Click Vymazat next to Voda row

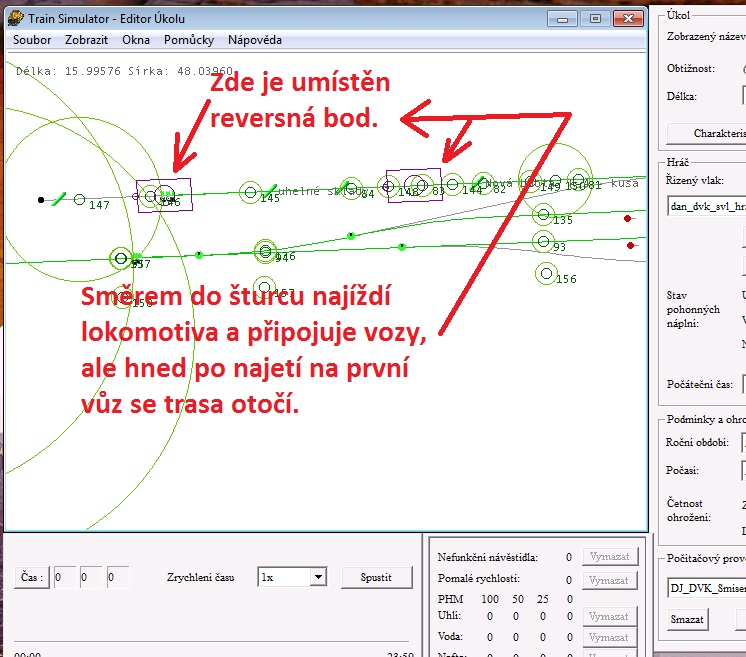[610, 637]
